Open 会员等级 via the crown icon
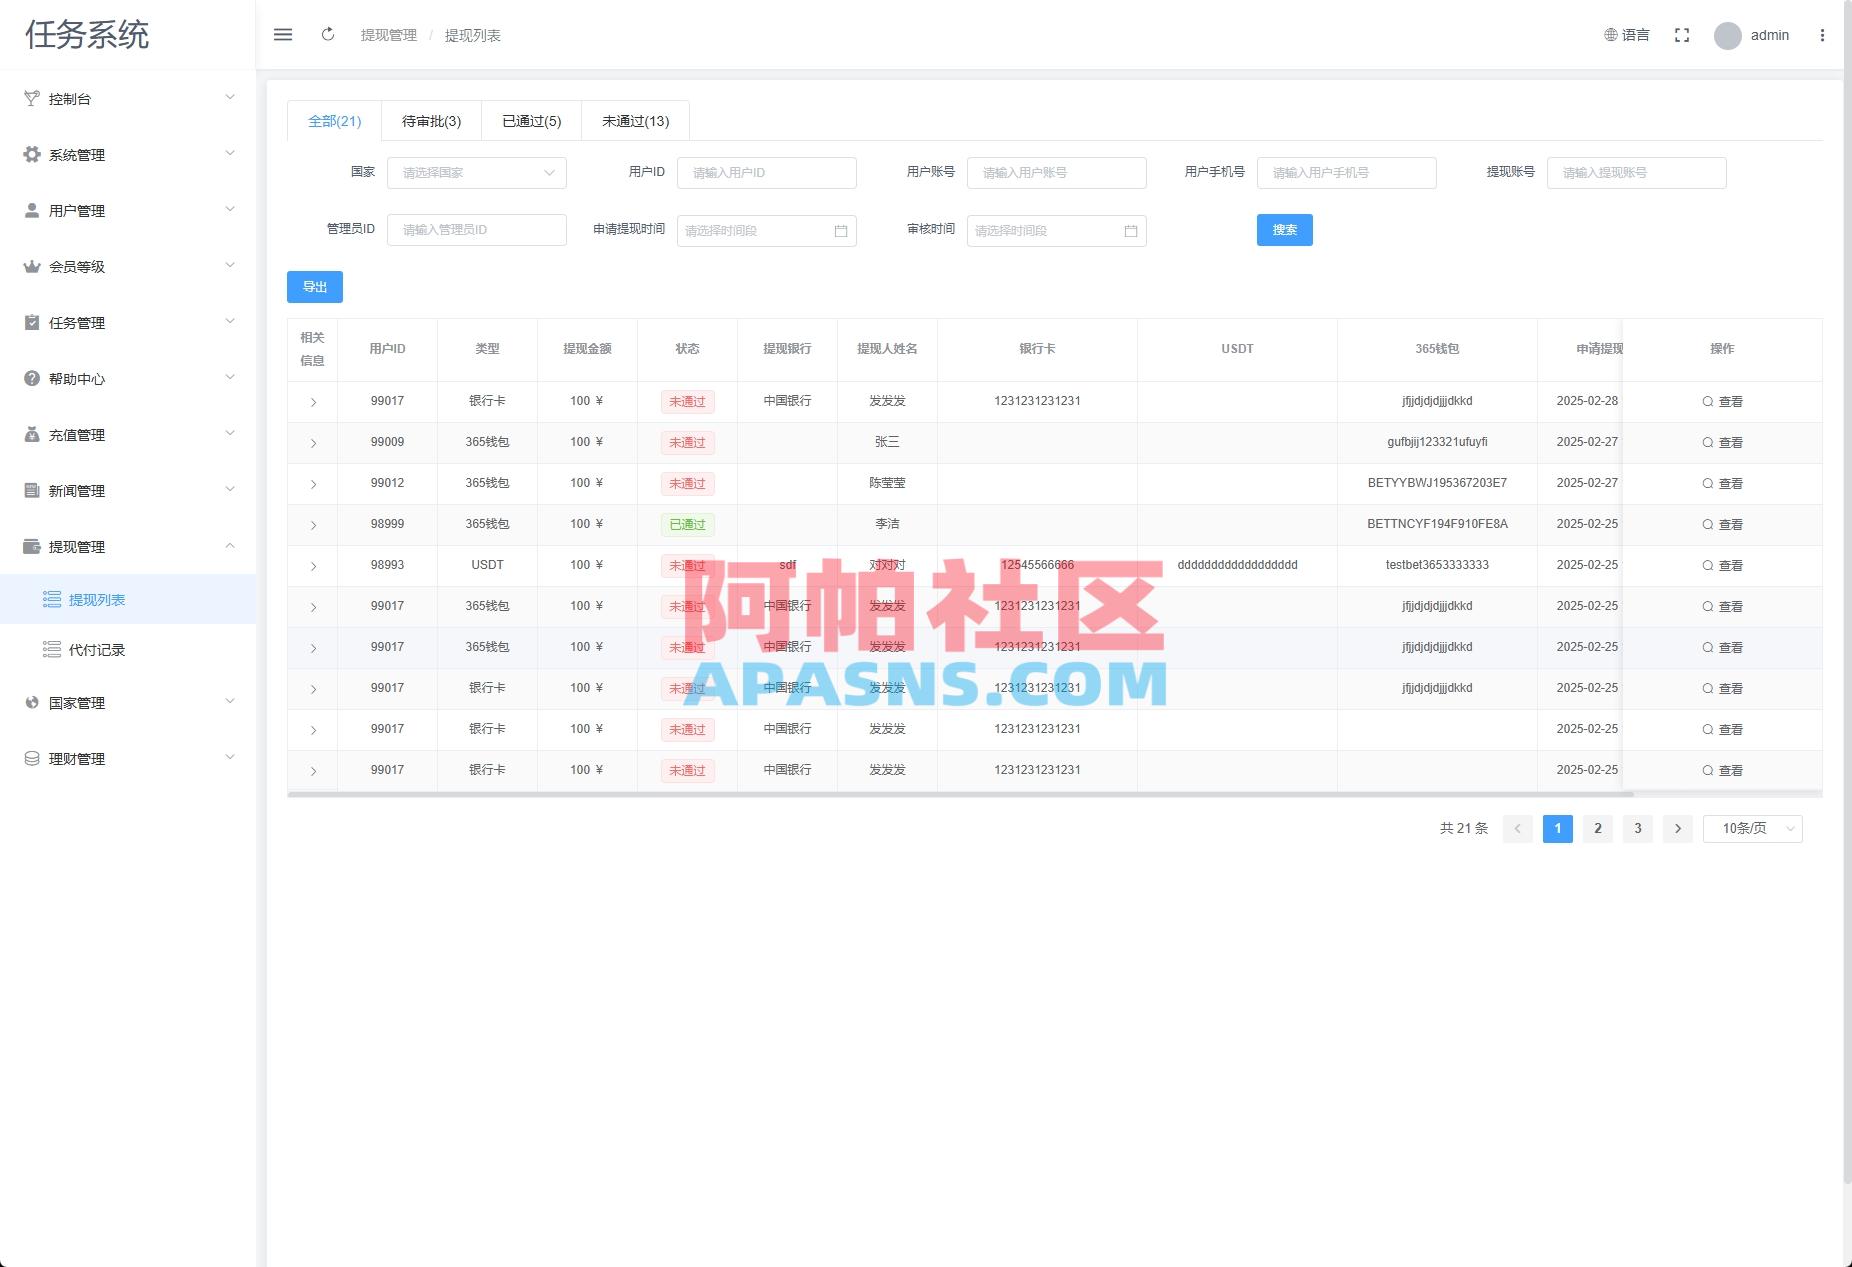 coord(30,266)
